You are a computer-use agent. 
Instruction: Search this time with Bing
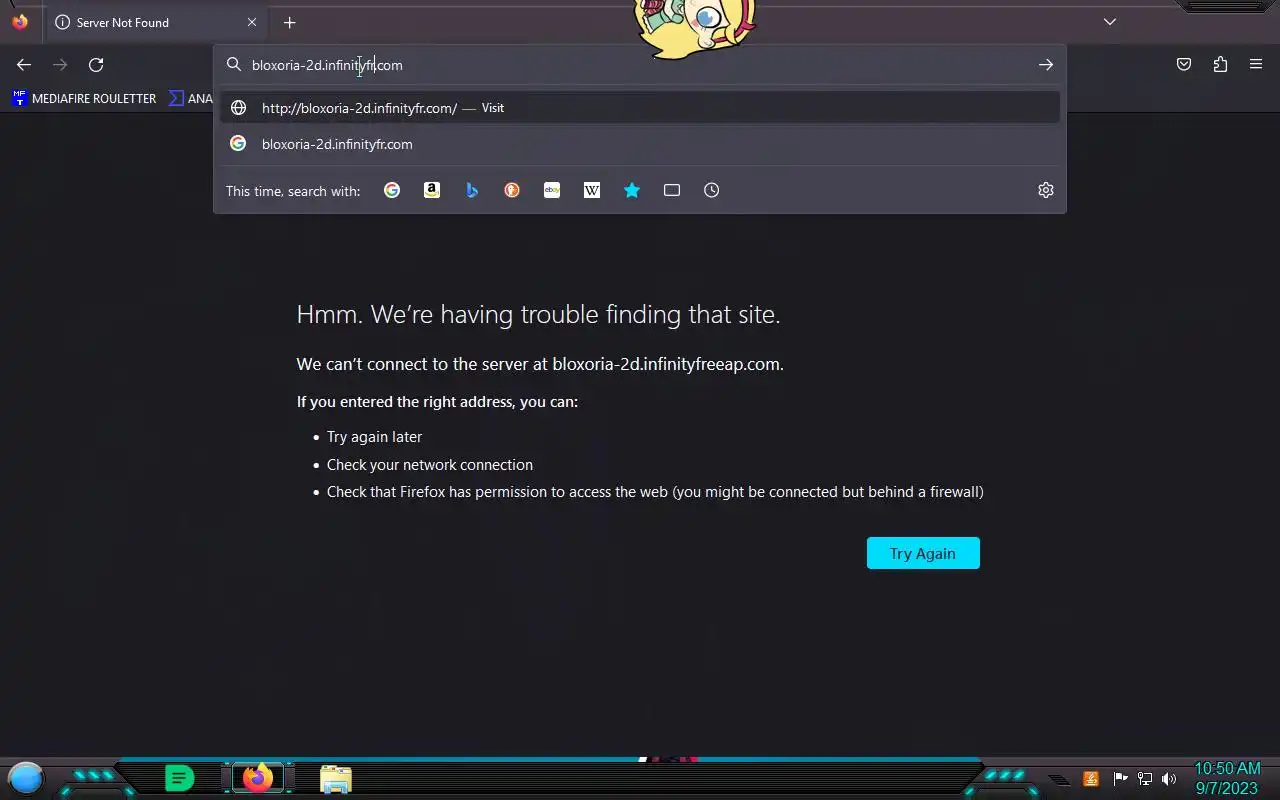472,190
